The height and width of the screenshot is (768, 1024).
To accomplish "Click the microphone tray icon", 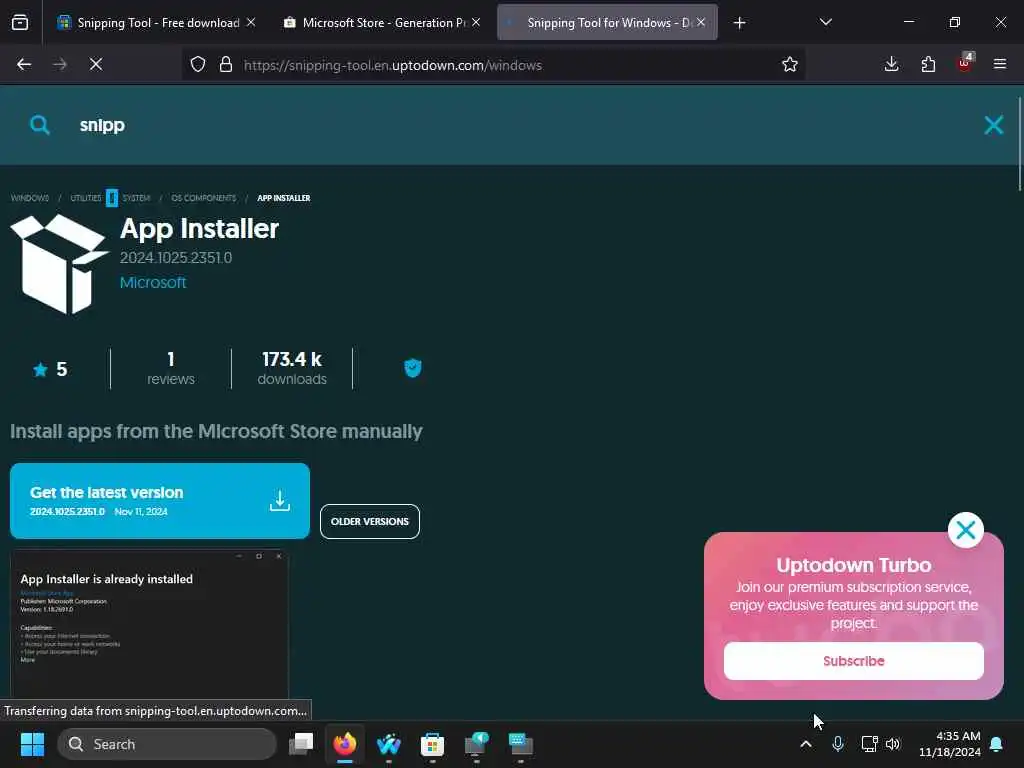I will [x=838, y=744].
